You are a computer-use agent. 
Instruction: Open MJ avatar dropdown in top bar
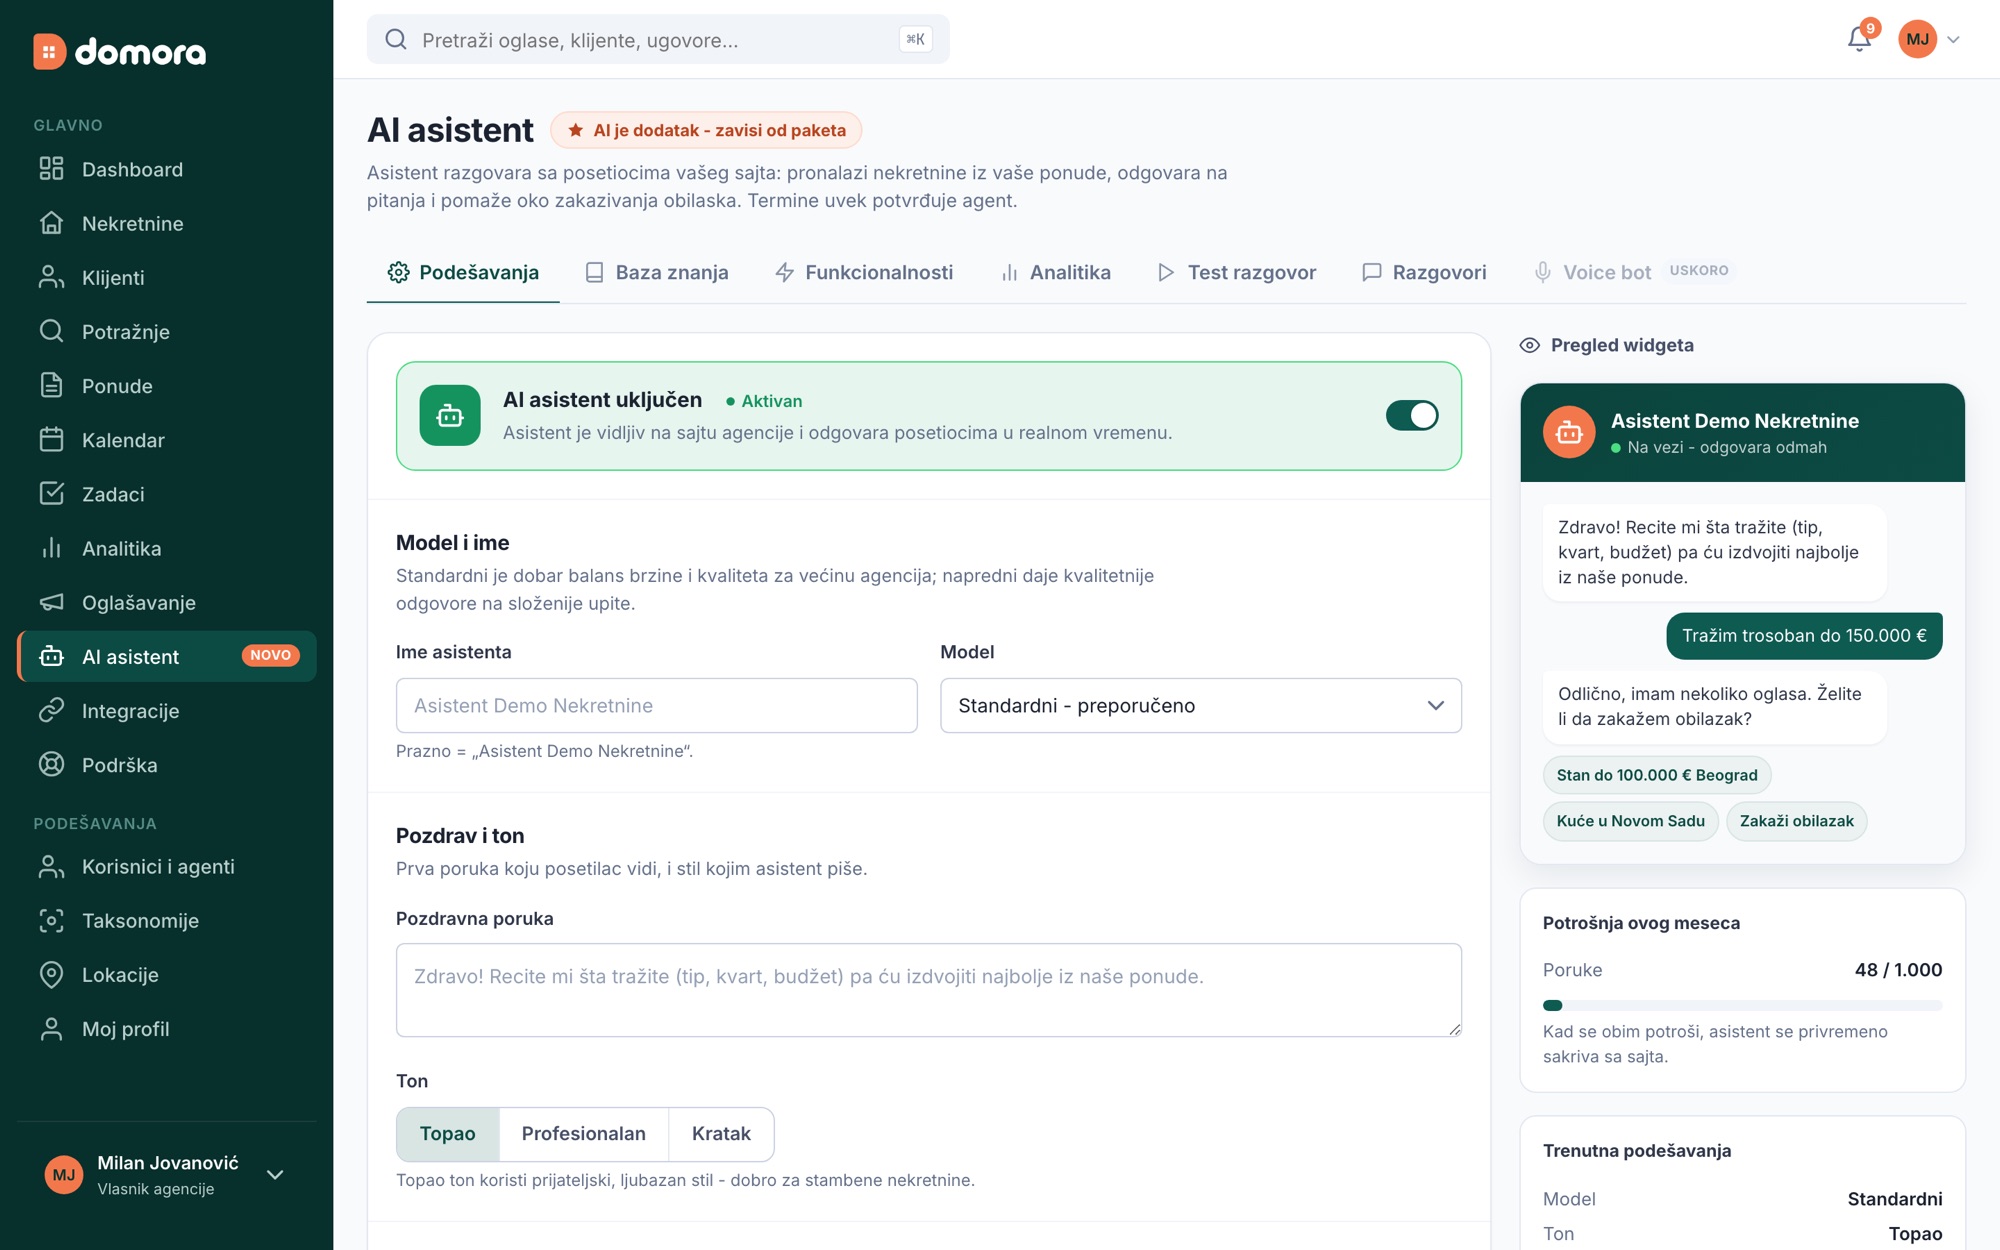click(x=1929, y=40)
